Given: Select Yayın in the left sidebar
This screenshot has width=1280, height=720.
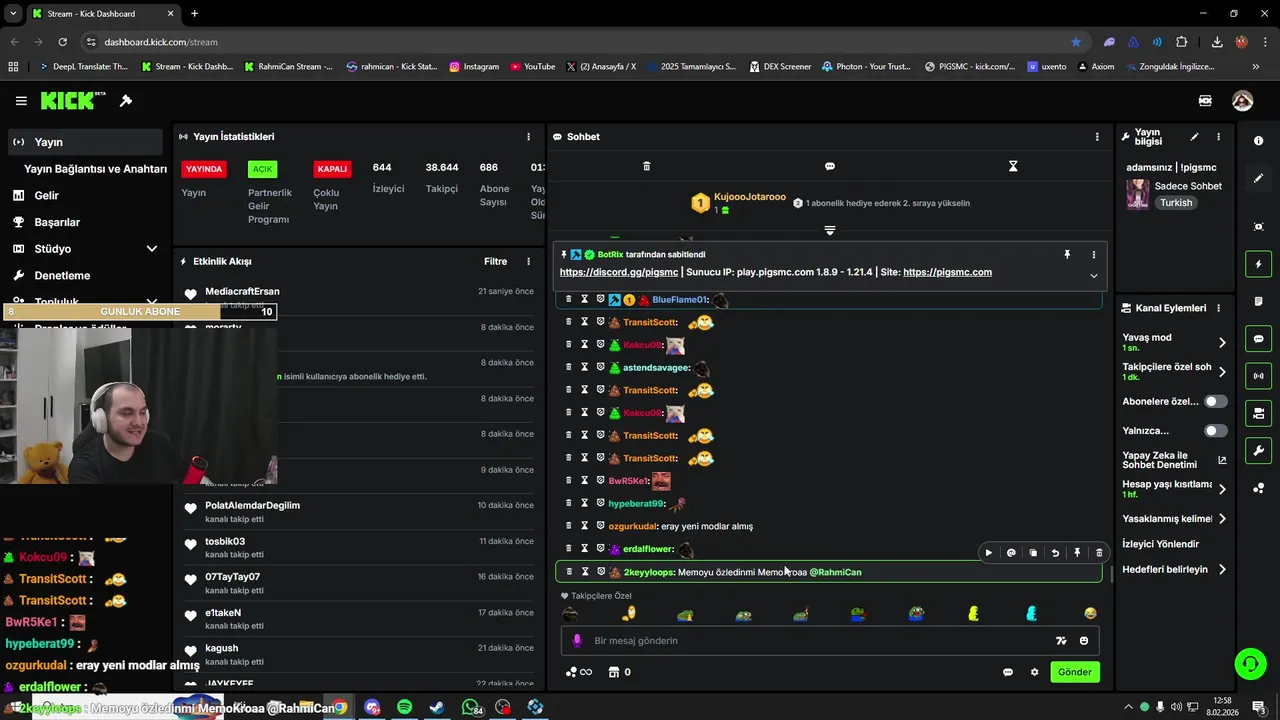Looking at the screenshot, I should click(85, 142).
